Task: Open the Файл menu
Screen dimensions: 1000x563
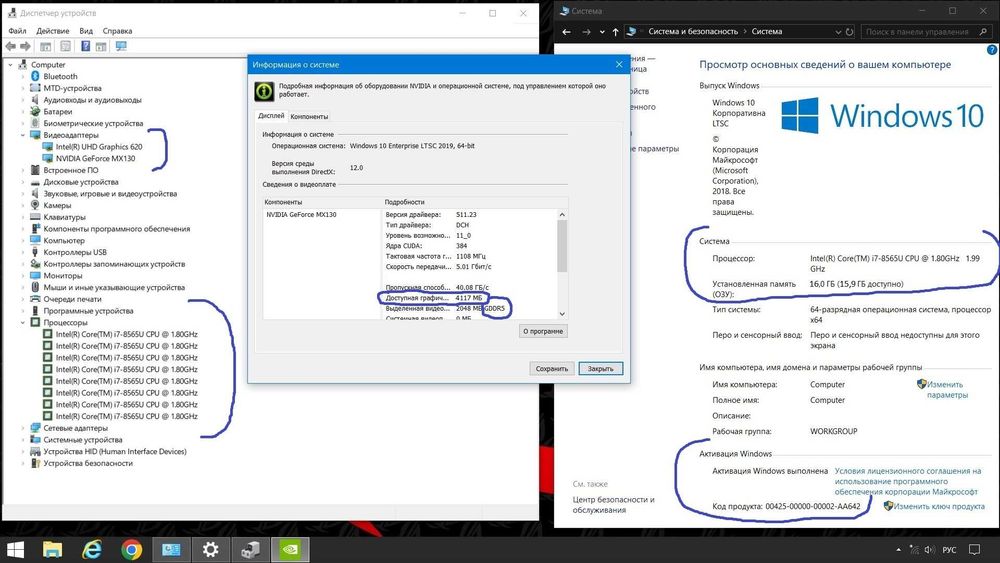Action: pyautogui.click(x=17, y=31)
